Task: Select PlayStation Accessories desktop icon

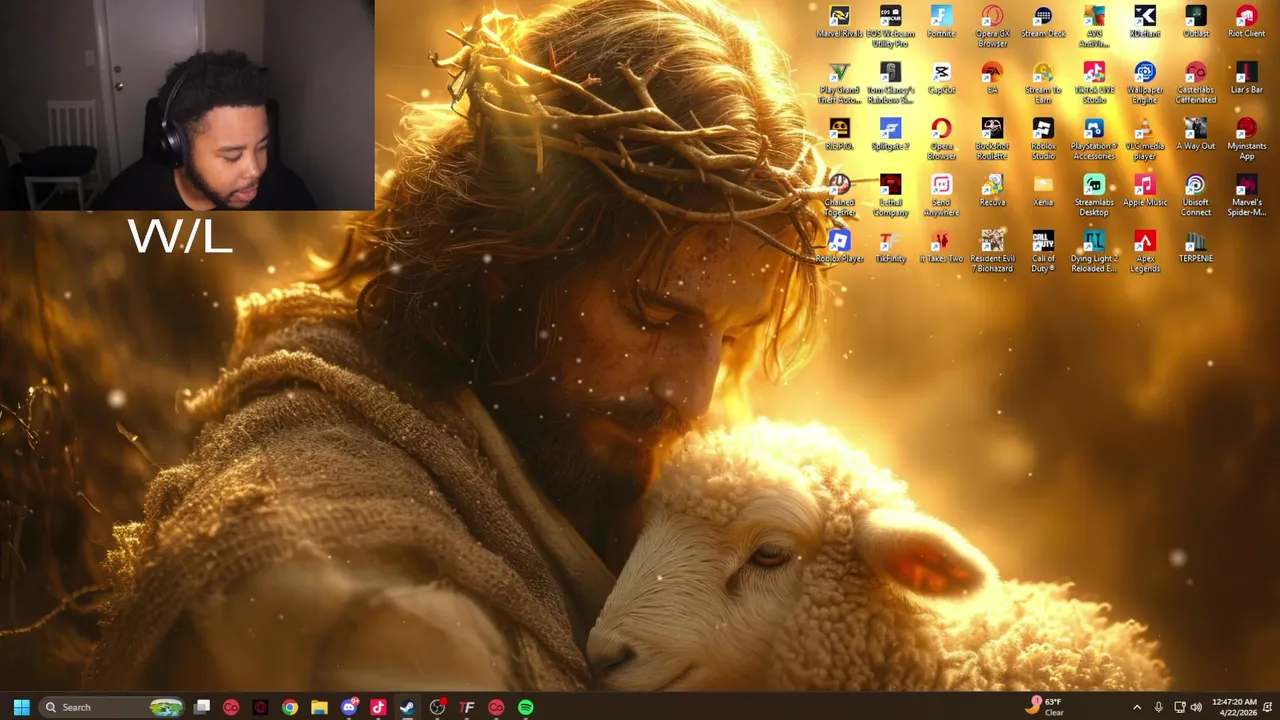Action: [1094, 139]
